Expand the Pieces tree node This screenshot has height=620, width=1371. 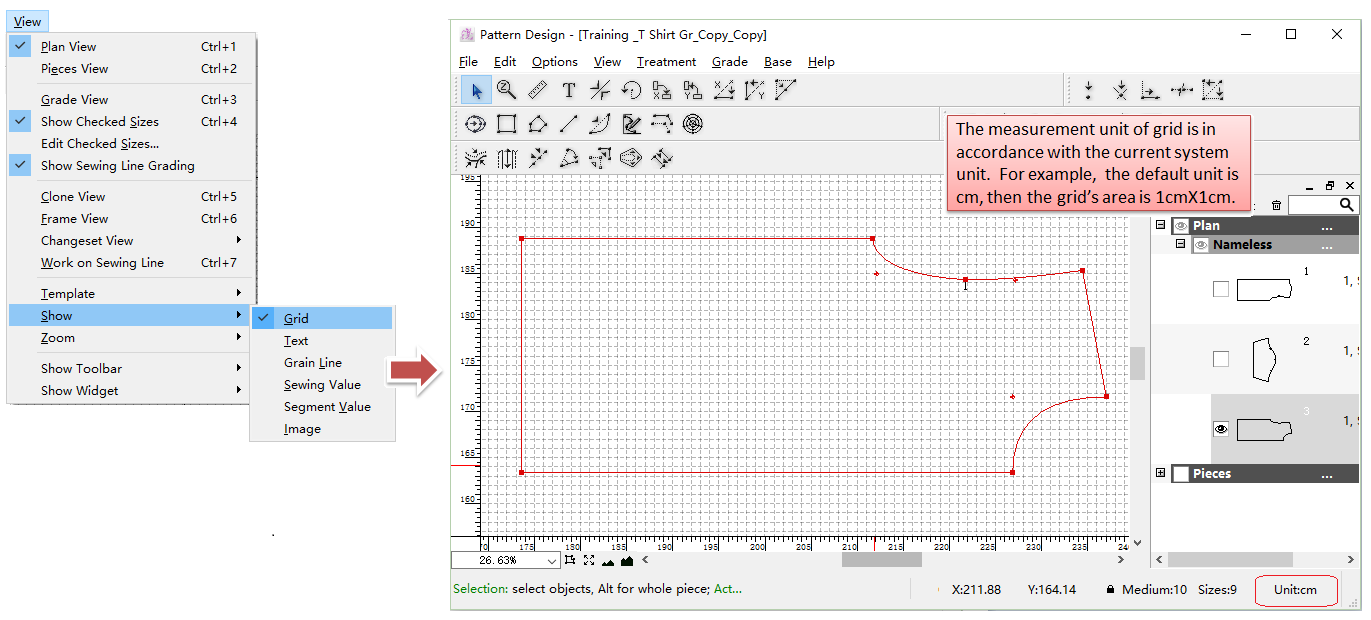pyautogui.click(x=1161, y=473)
